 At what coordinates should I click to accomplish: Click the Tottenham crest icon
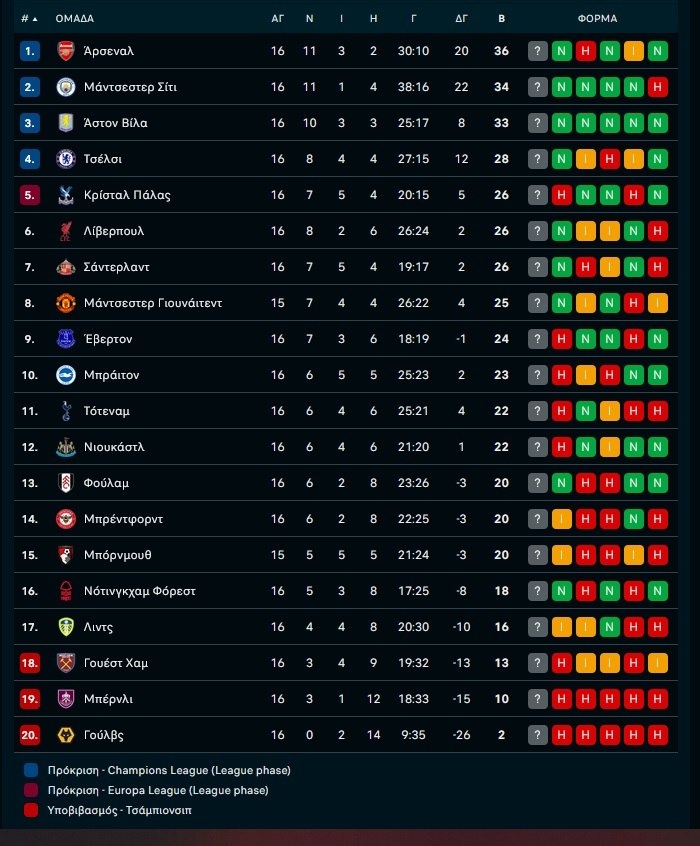tap(66, 411)
